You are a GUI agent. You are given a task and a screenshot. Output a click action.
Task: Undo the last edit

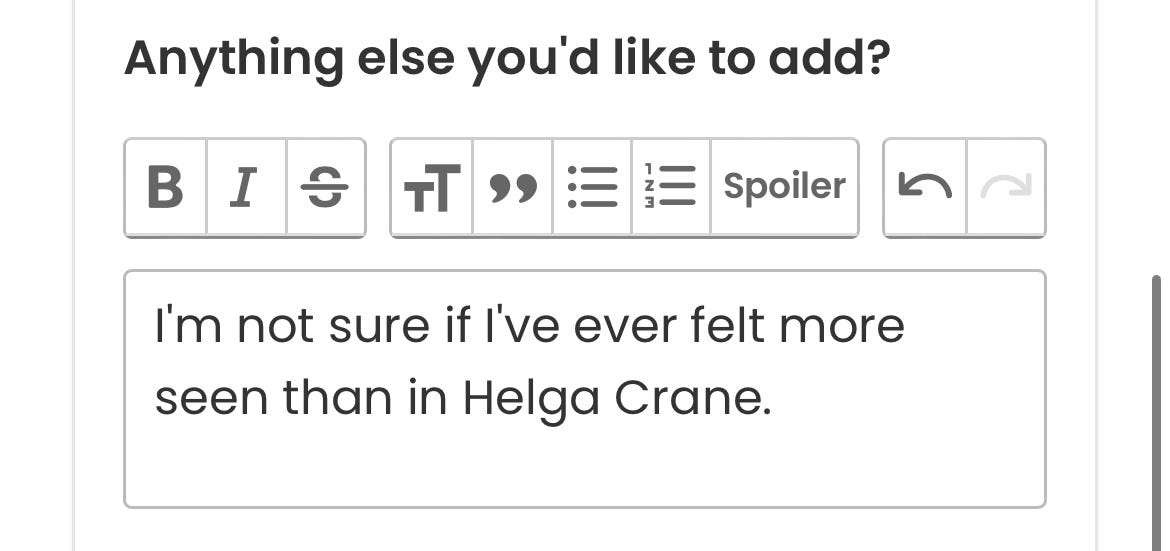(x=925, y=187)
